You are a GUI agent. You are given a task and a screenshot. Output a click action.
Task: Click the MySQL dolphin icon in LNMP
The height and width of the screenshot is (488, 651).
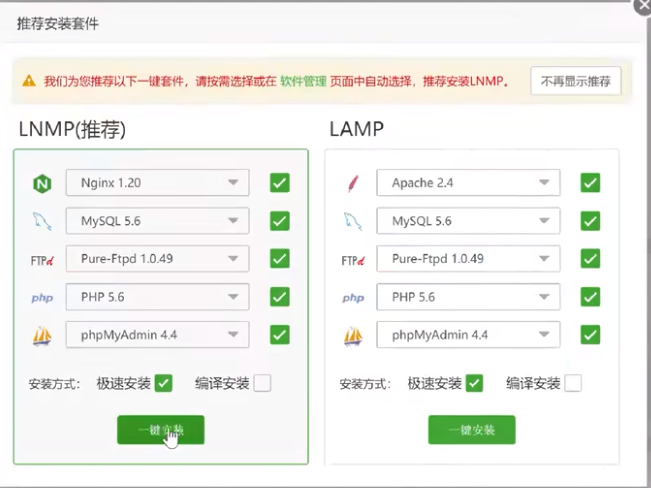click(x=42, y=221)
